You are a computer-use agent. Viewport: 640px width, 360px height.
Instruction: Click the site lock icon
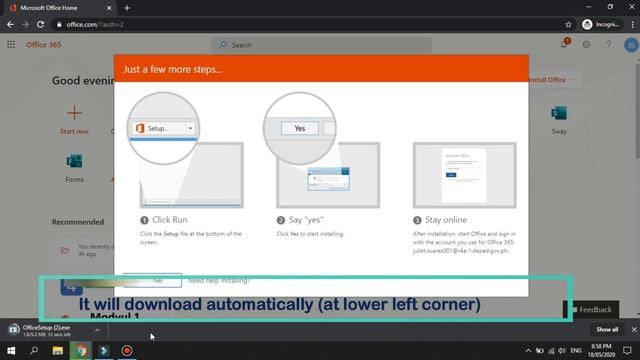(59, 24)
